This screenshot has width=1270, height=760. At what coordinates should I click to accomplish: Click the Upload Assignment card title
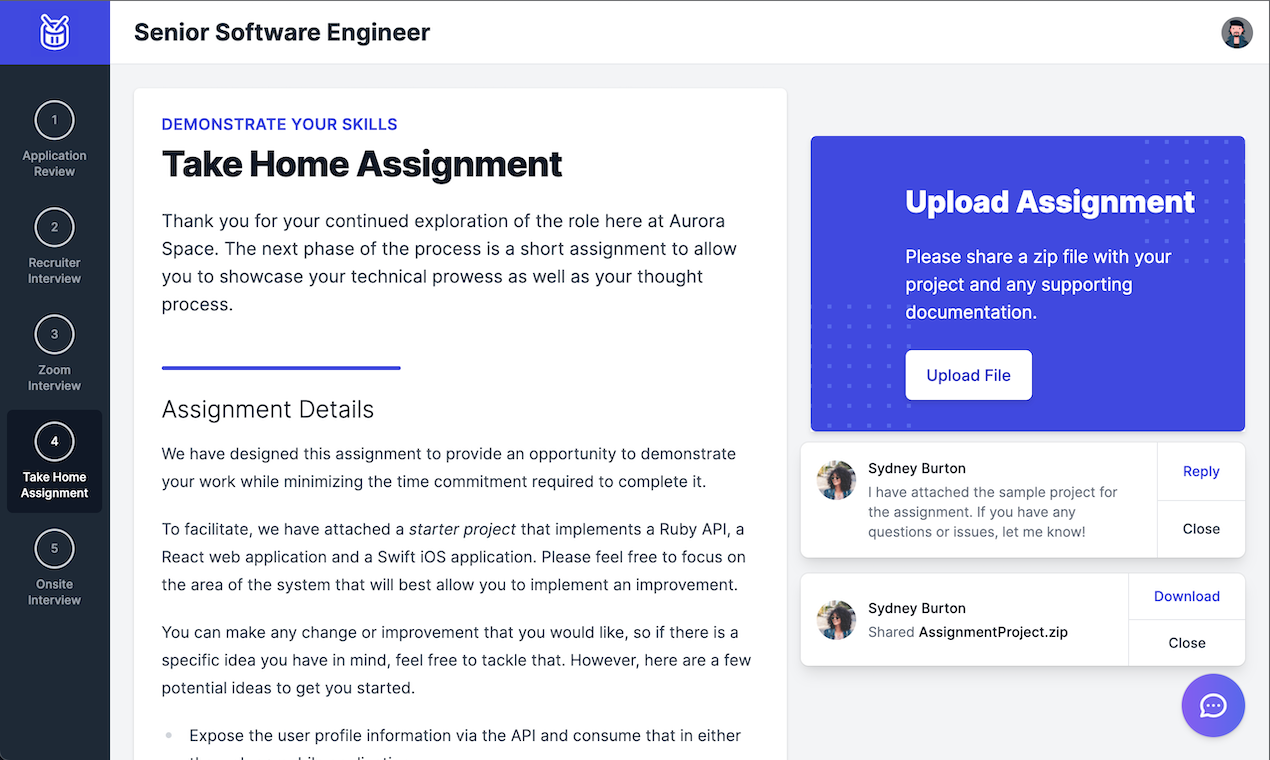point(1050,202)
